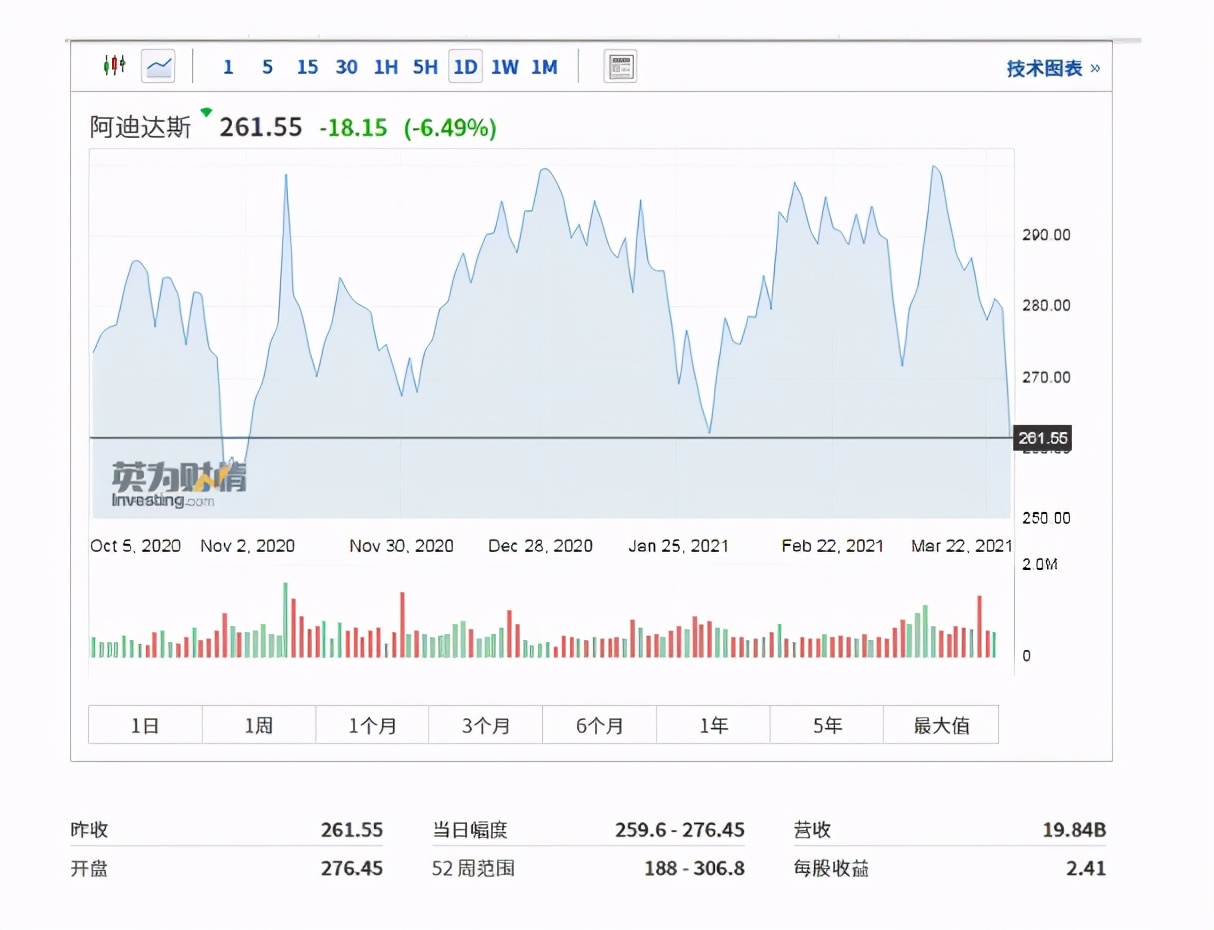Viewport: 1214px width, 930px height.
Task: Set interval to 5 minutes
Action: tap(267, 67)
